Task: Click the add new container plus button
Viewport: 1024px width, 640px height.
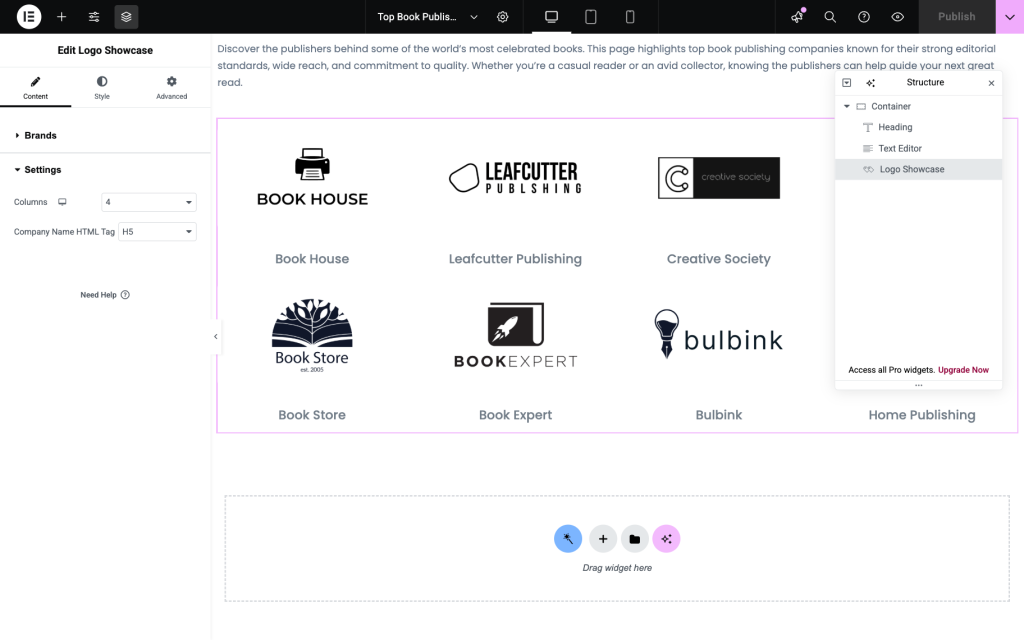Action: tap(603, 539)
